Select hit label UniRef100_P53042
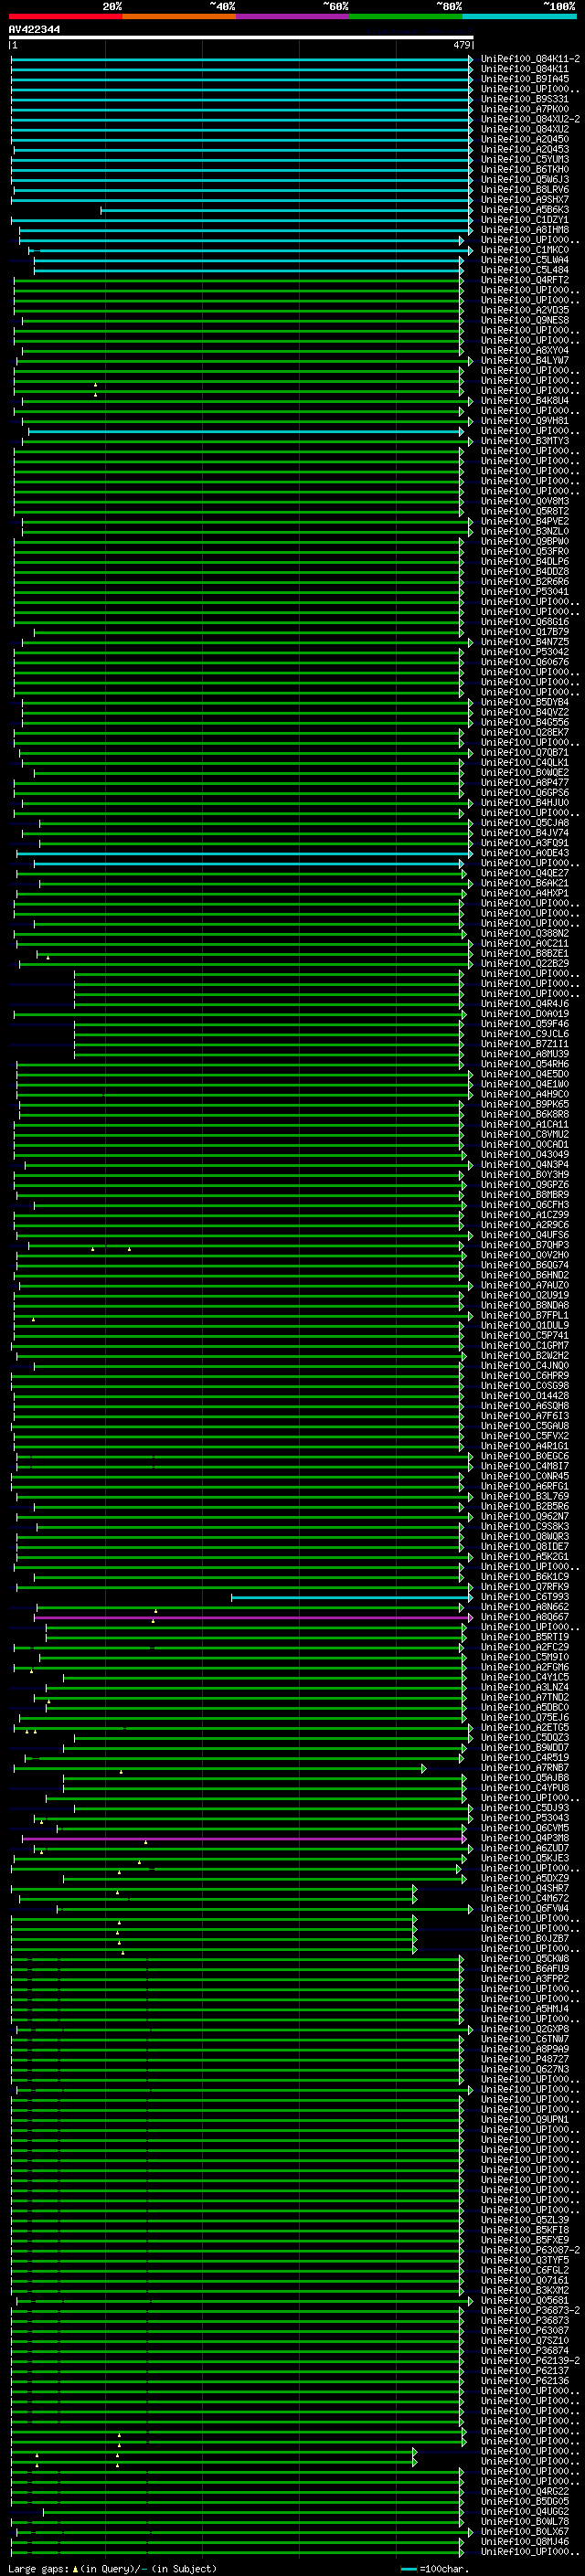Viewport: 585px width, 2576px height. click(x=525, y=651)
